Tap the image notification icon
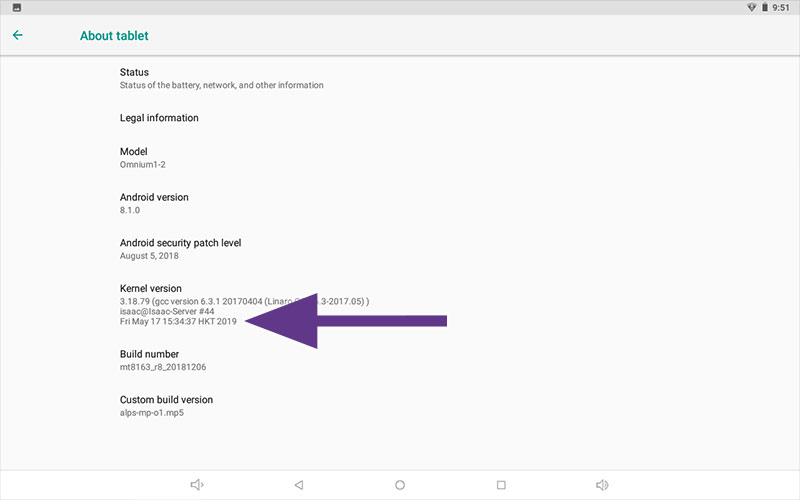 click(17, 8)
